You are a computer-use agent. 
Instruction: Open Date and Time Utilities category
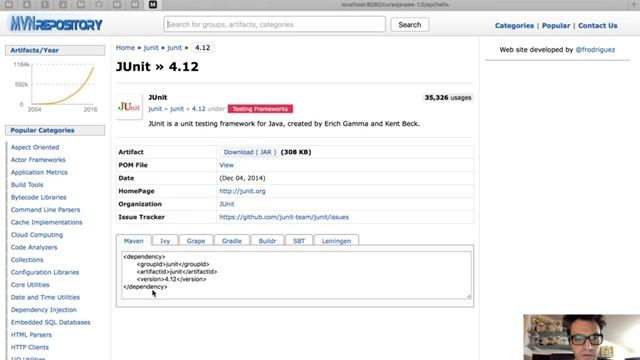click(x=45, y=298)
